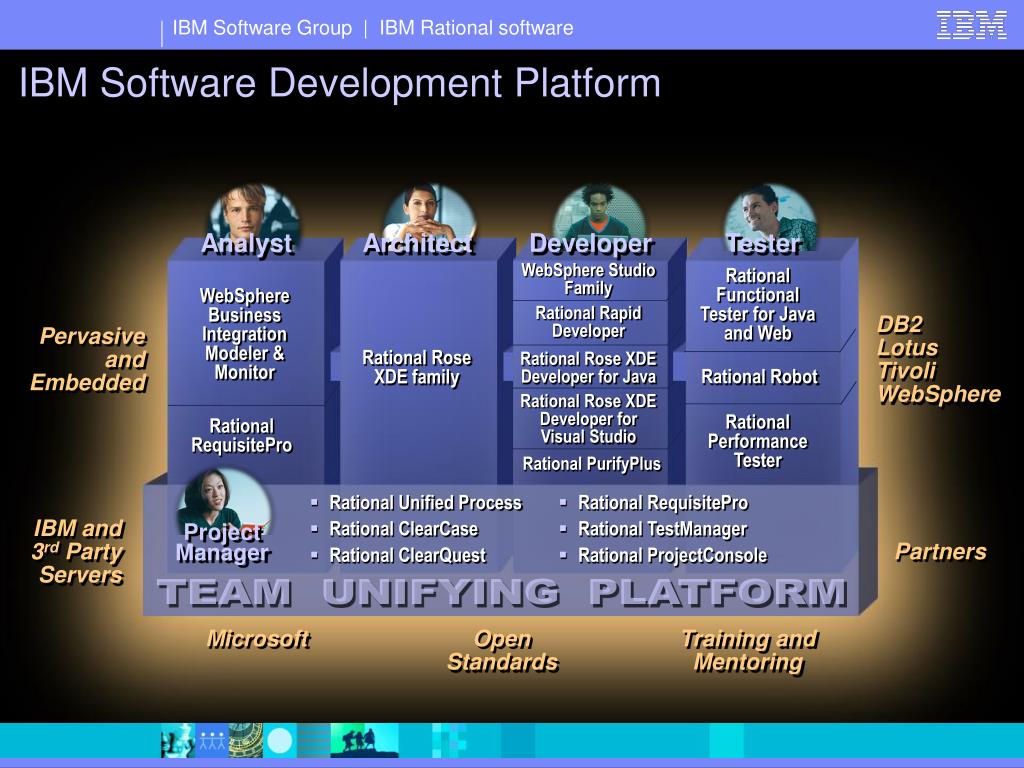
Task: Click the bulleted "Rational RequisitePro" platform item
Action: click(x=663, y=503)
